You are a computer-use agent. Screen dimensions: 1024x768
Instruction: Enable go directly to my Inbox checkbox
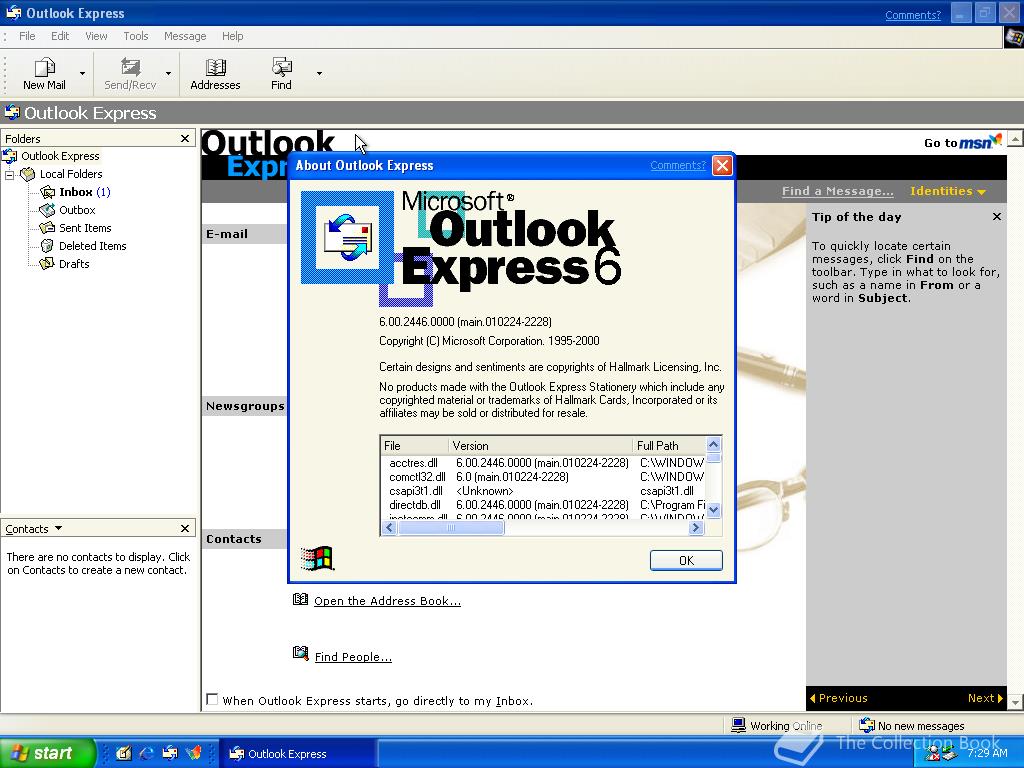212,699
